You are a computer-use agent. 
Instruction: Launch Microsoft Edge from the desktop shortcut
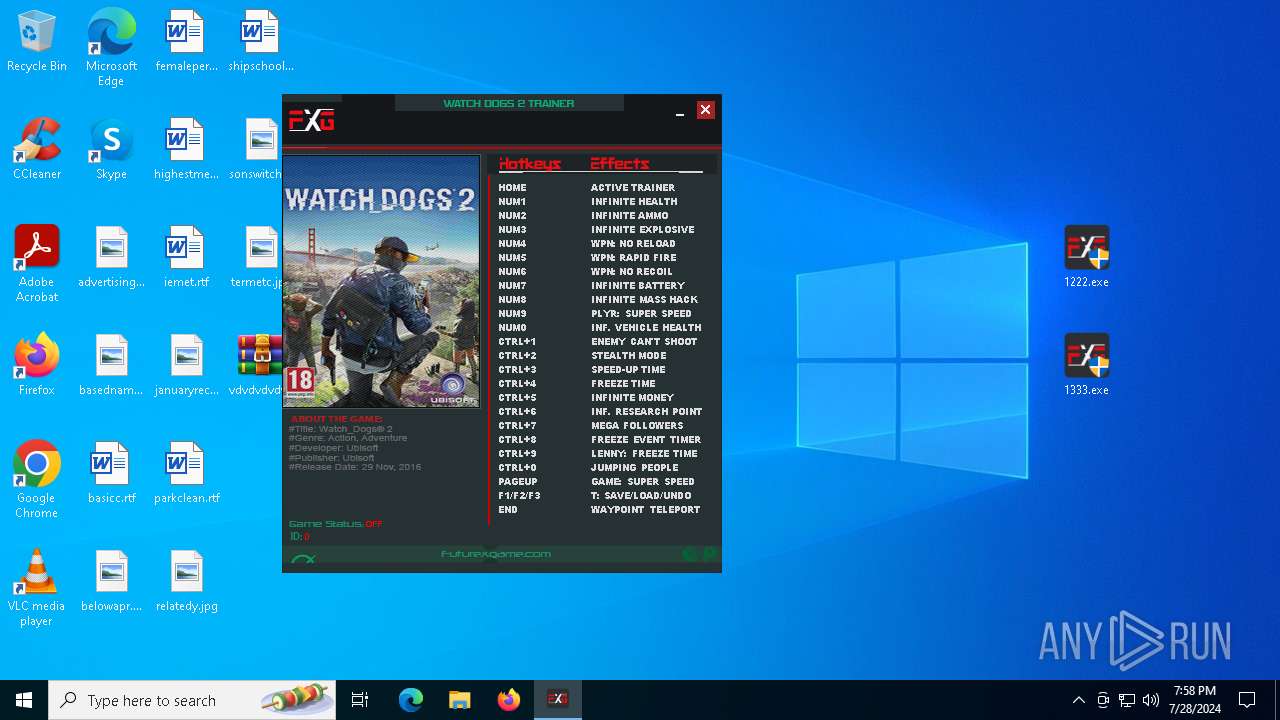click(x=111, y=48)
